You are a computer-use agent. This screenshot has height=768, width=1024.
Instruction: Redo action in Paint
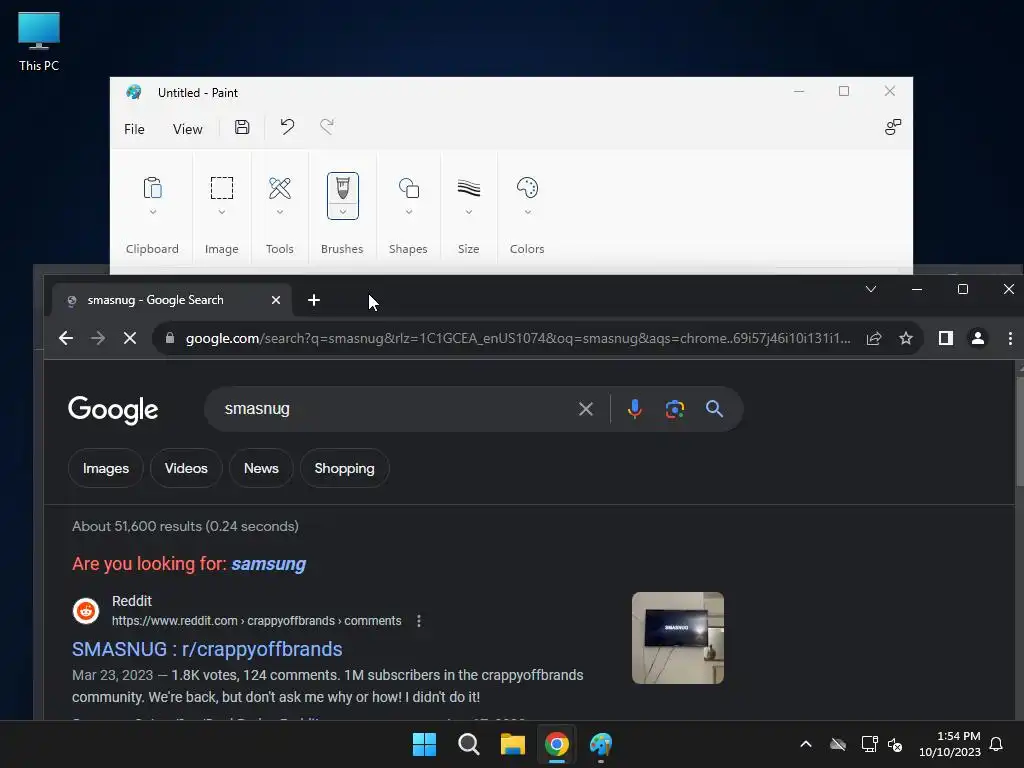pyautogui.click(x=327, y=127)
